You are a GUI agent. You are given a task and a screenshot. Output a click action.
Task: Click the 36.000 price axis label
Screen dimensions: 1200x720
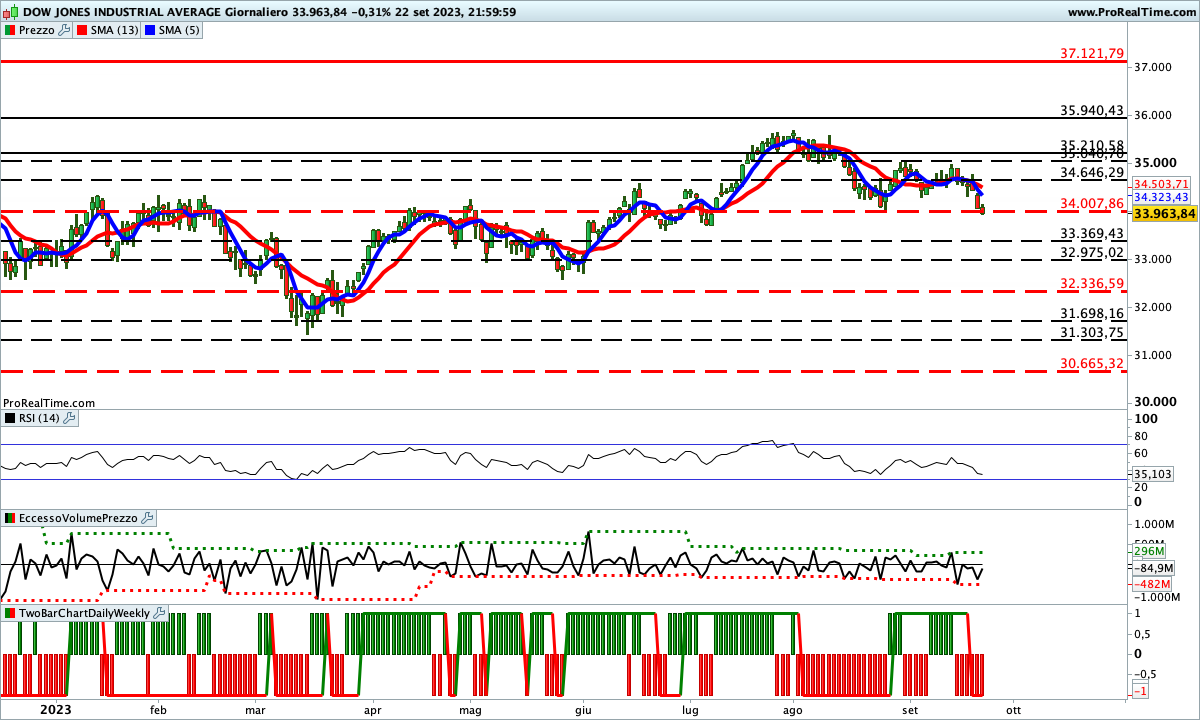click(x=1152, y=115)
